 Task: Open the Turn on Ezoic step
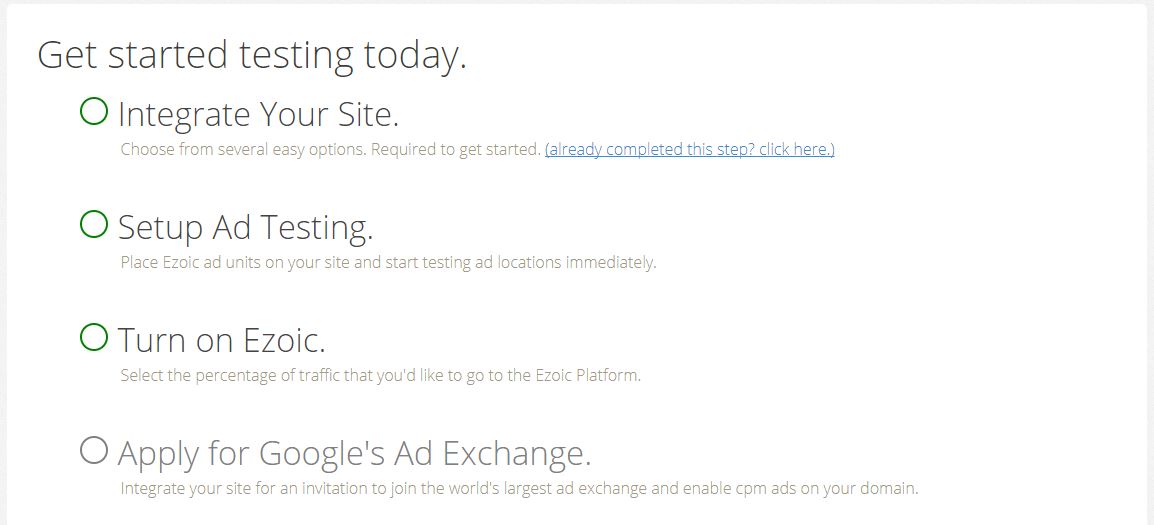coord(222,339)
